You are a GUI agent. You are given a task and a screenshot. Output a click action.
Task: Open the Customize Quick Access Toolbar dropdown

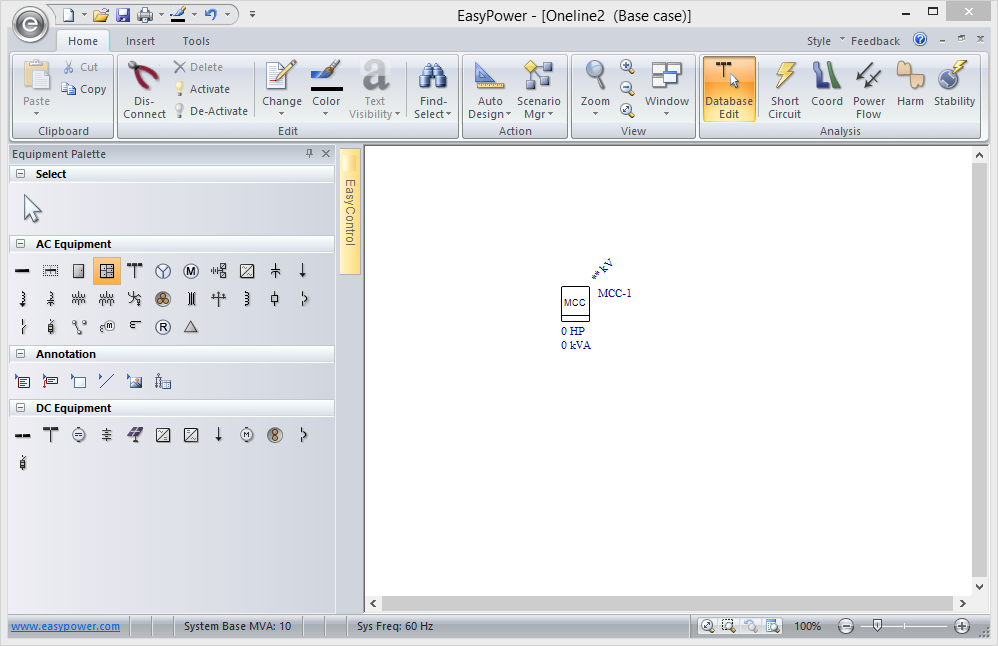(x=253, y=14)
